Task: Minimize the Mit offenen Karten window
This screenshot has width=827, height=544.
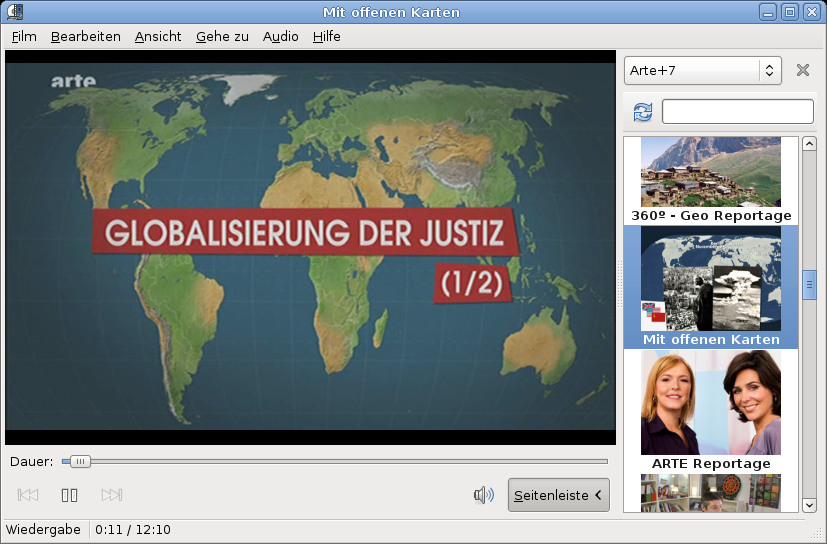Action: coord(768,12)
